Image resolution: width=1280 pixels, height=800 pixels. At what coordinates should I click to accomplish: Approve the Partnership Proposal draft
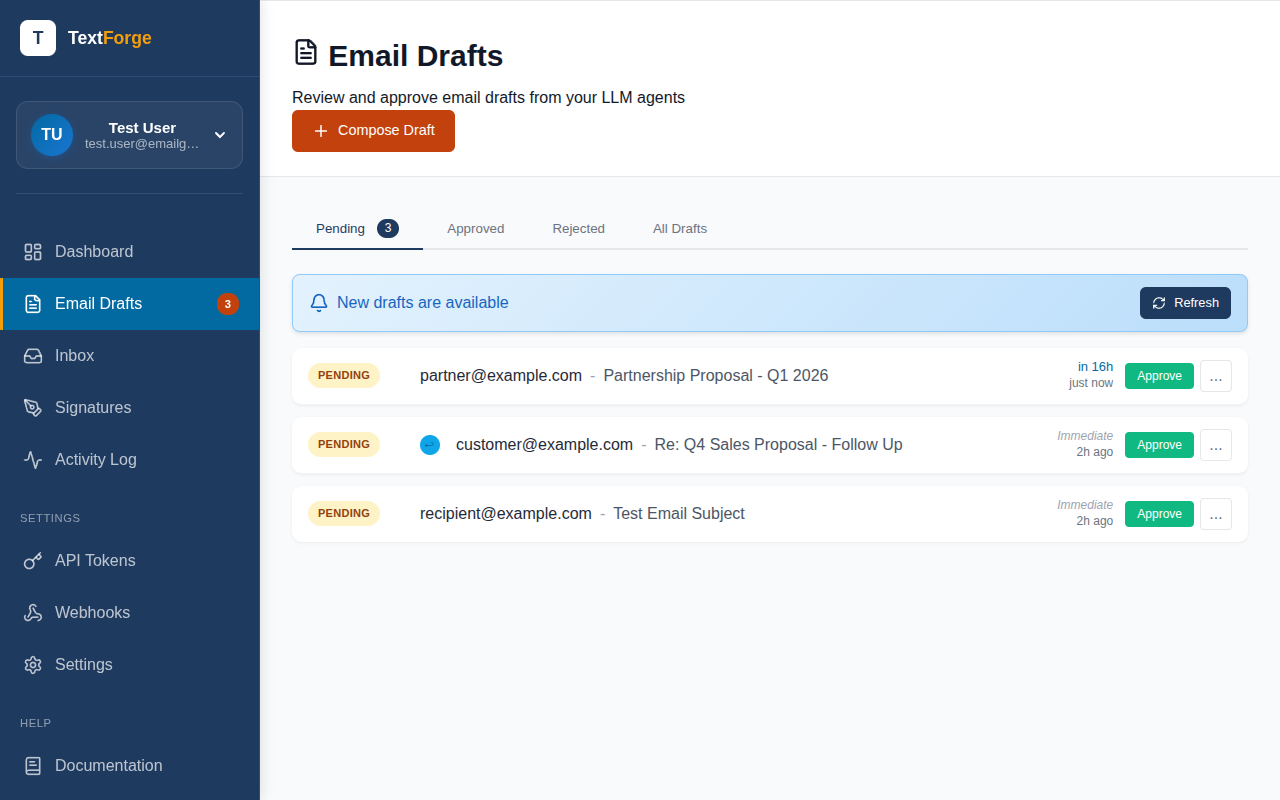1159,376
